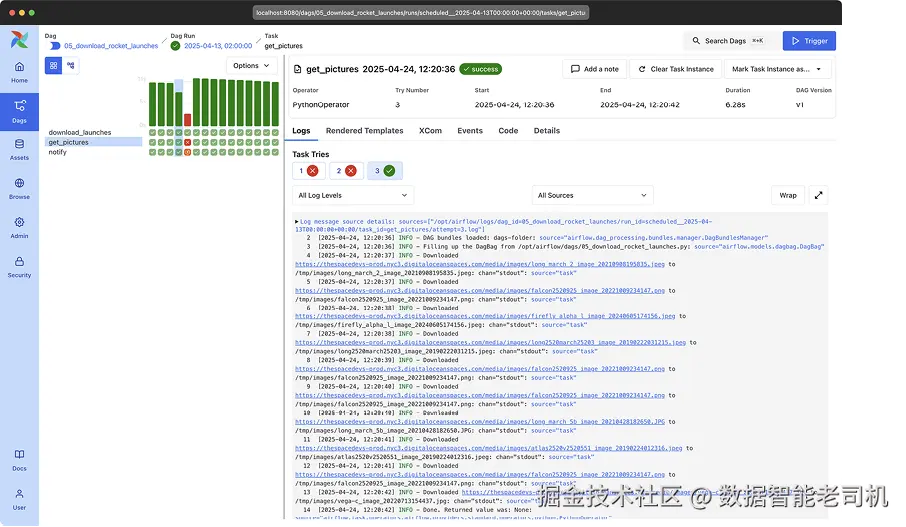Open the long_march_5b image log URL
This screenshot has height=527, width=906.
tap(480, 422)
